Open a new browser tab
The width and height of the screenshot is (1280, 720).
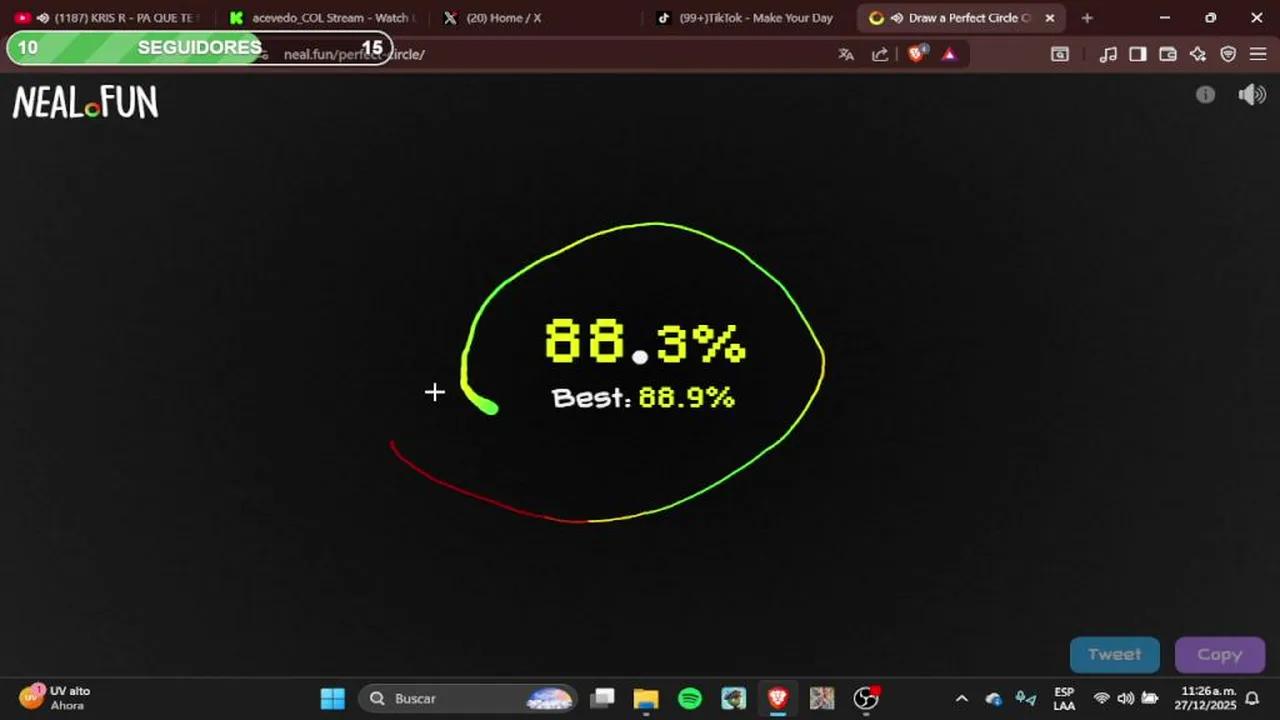[1087, 18]
